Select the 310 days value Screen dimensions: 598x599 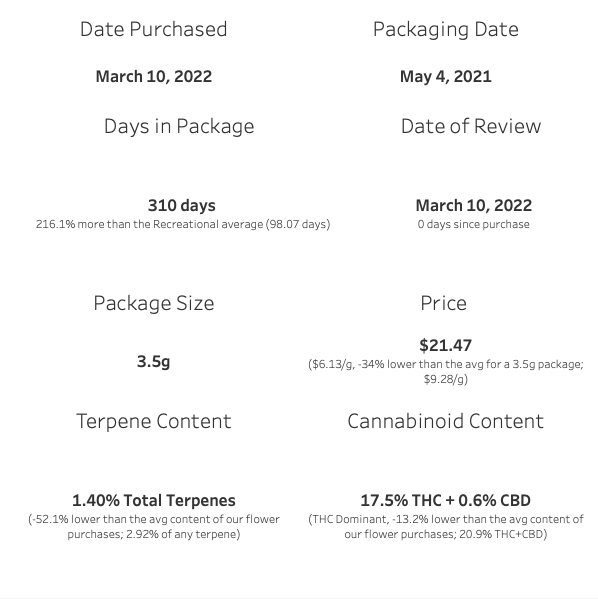(182, 206)
